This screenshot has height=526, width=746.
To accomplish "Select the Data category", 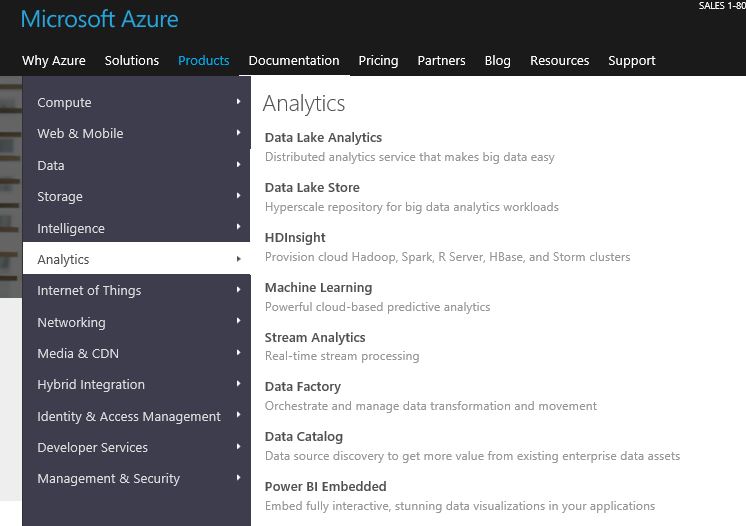I will [51, 165].
